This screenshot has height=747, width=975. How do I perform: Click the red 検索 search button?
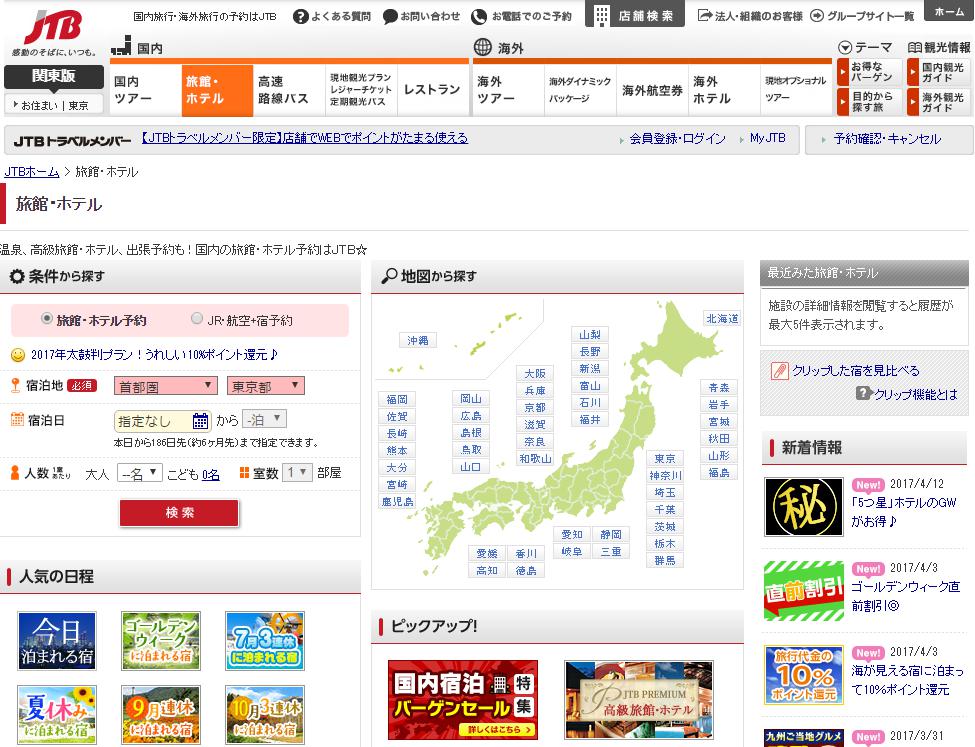(179, 513)
